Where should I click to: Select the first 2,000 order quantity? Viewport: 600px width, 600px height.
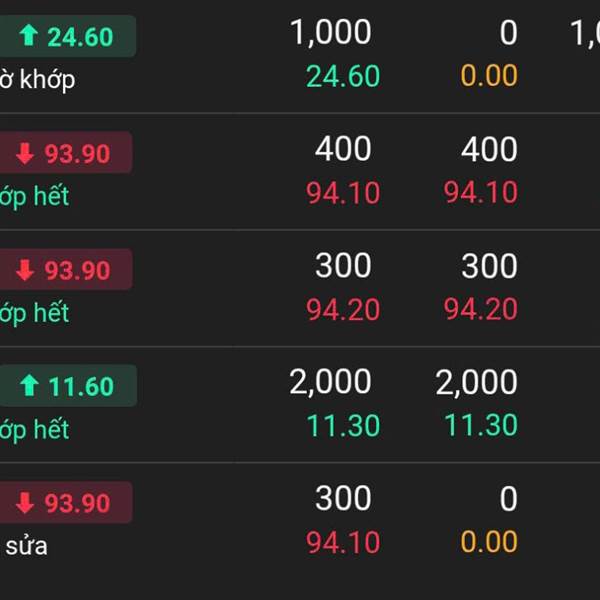tap(330, 382)
